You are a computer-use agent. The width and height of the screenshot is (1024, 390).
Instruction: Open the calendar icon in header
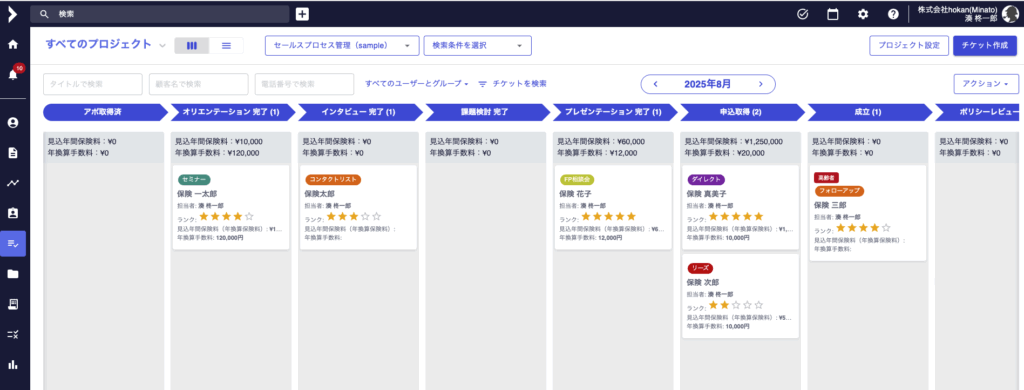click(833, 14)
